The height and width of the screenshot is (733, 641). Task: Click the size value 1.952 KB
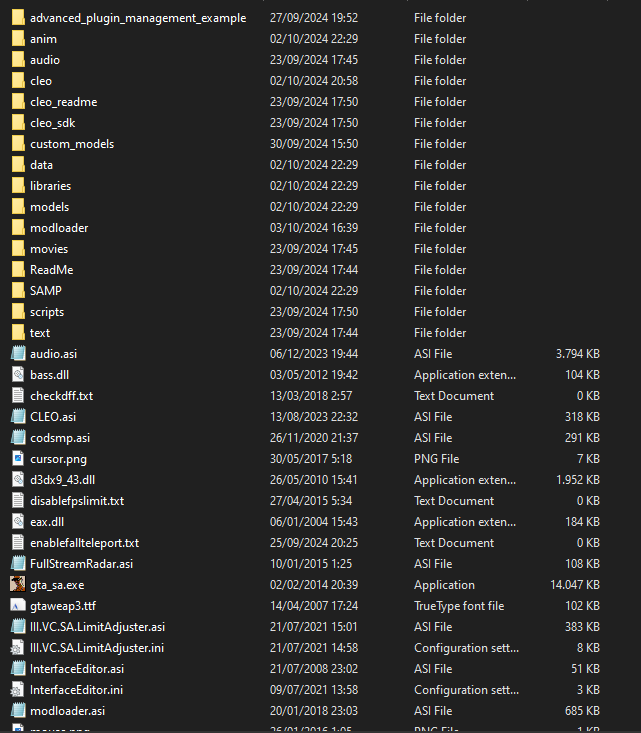coord(577,480)
